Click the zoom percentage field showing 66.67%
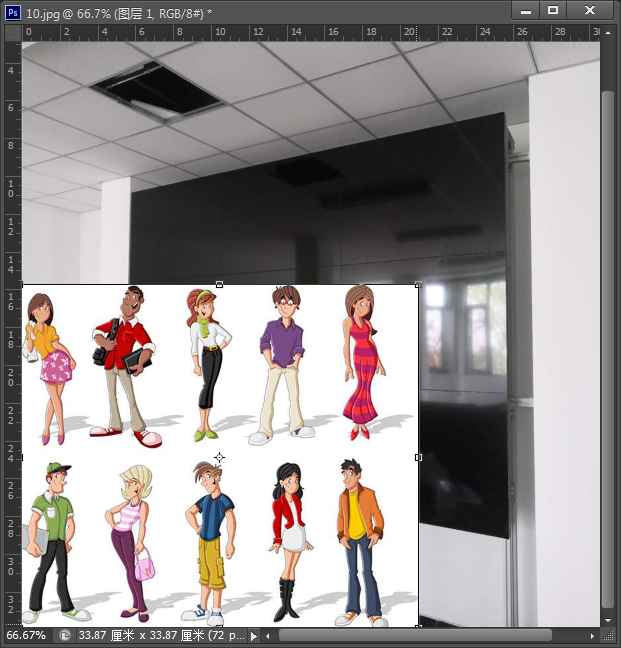The width and height of the screenshot is (621, 648). (26, 635)
